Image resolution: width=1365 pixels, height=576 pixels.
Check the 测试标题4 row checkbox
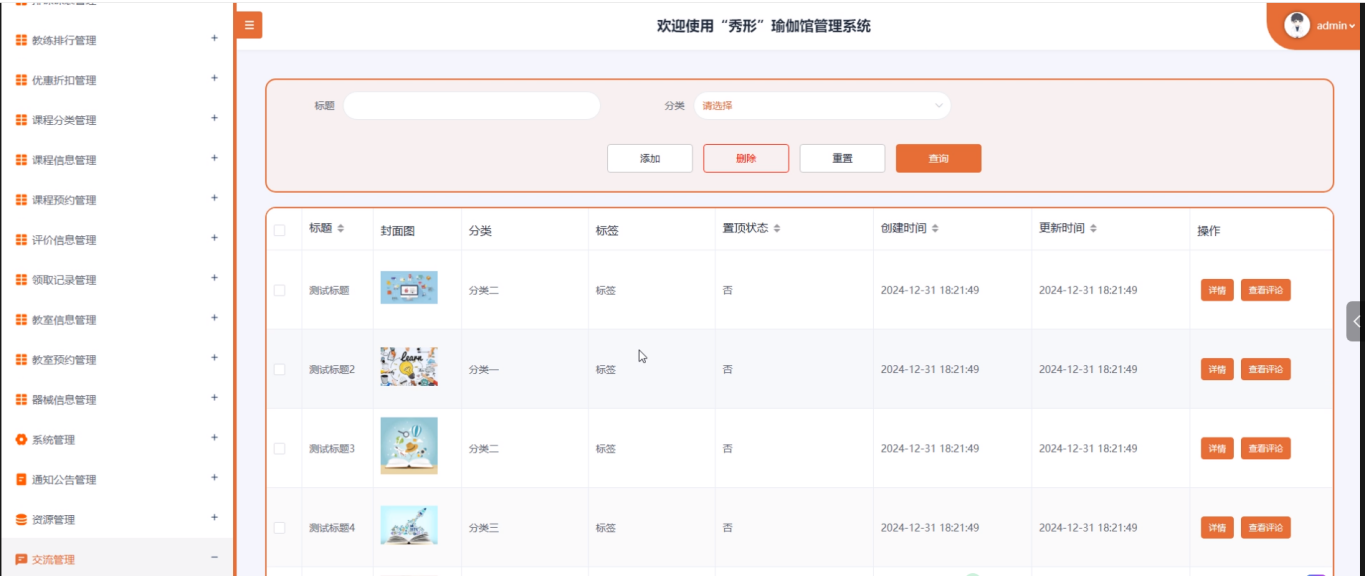[280, 528]
